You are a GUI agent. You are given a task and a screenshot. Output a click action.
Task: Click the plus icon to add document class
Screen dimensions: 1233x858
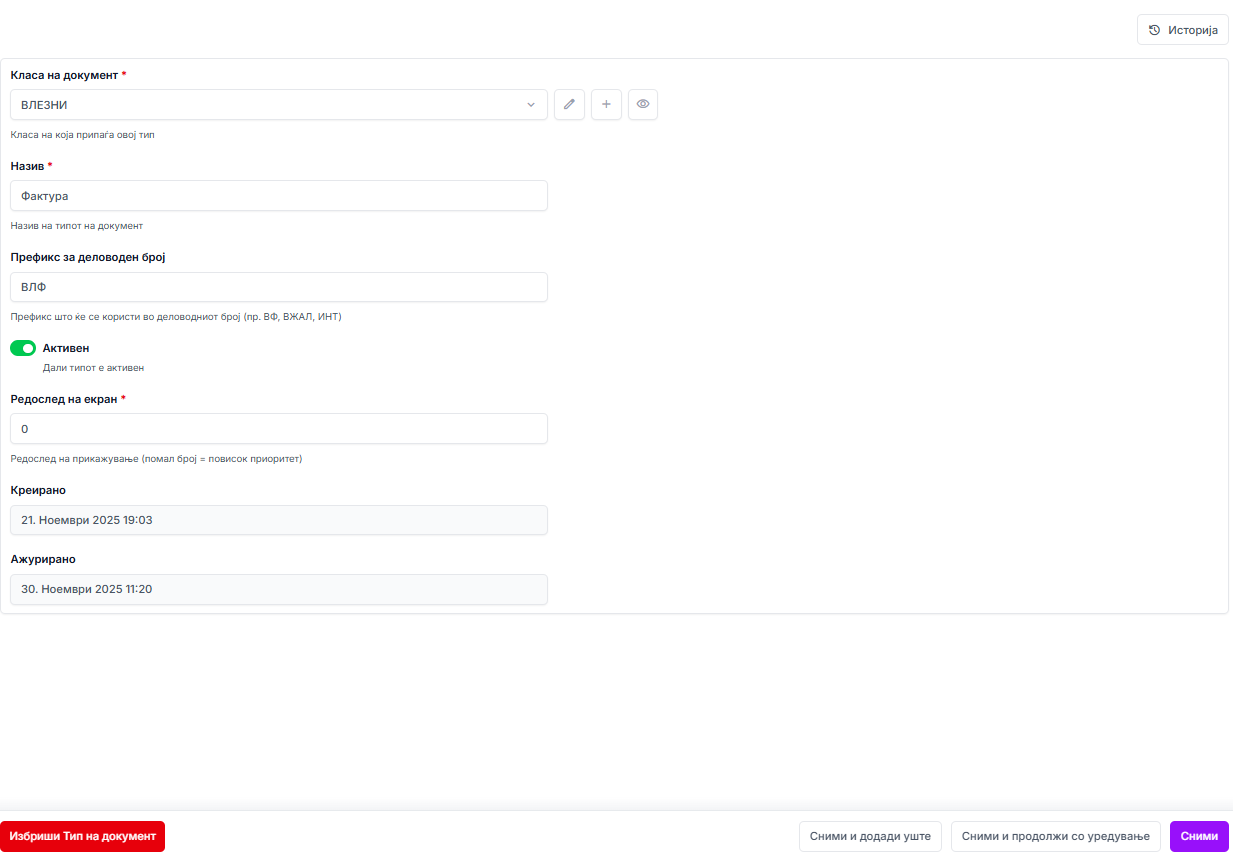click(x=606, y=105)
